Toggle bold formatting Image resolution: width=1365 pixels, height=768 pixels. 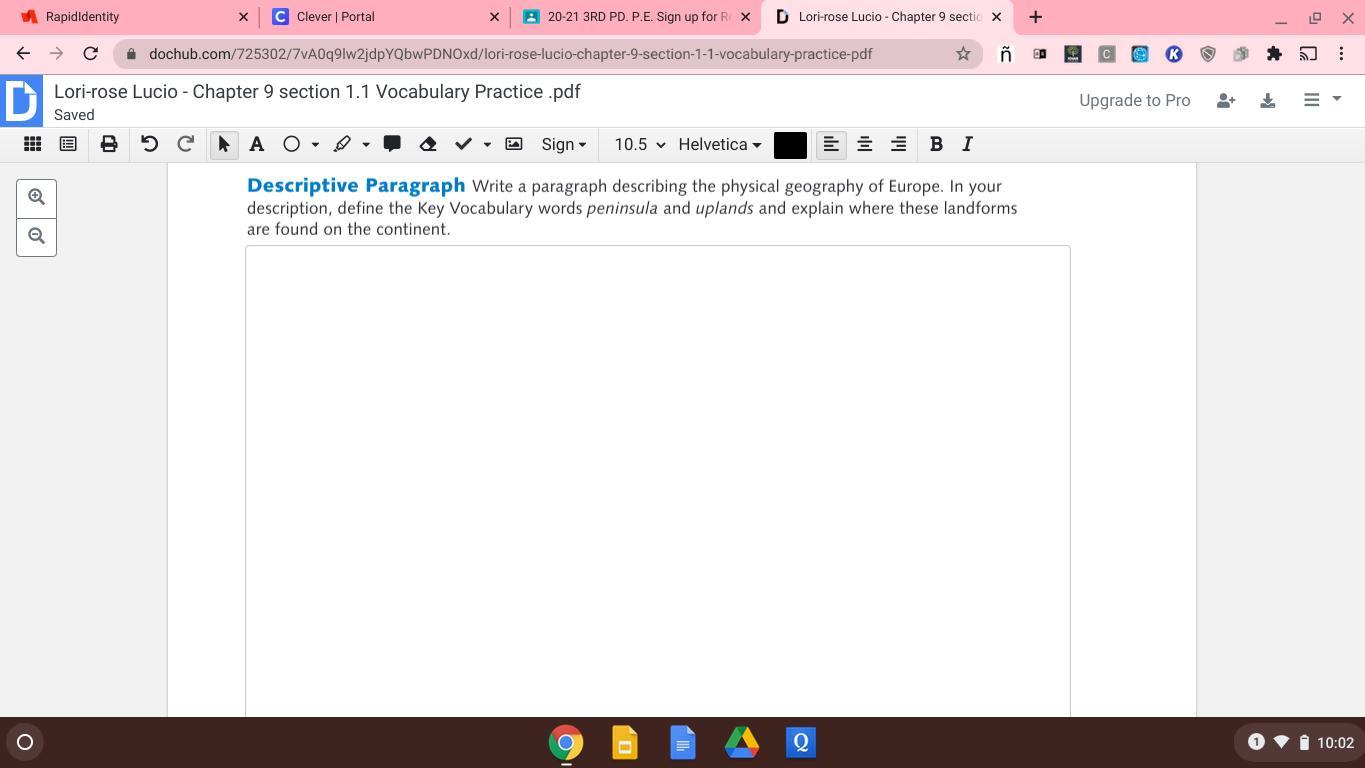pyautogui.click(x=936, y=144)
